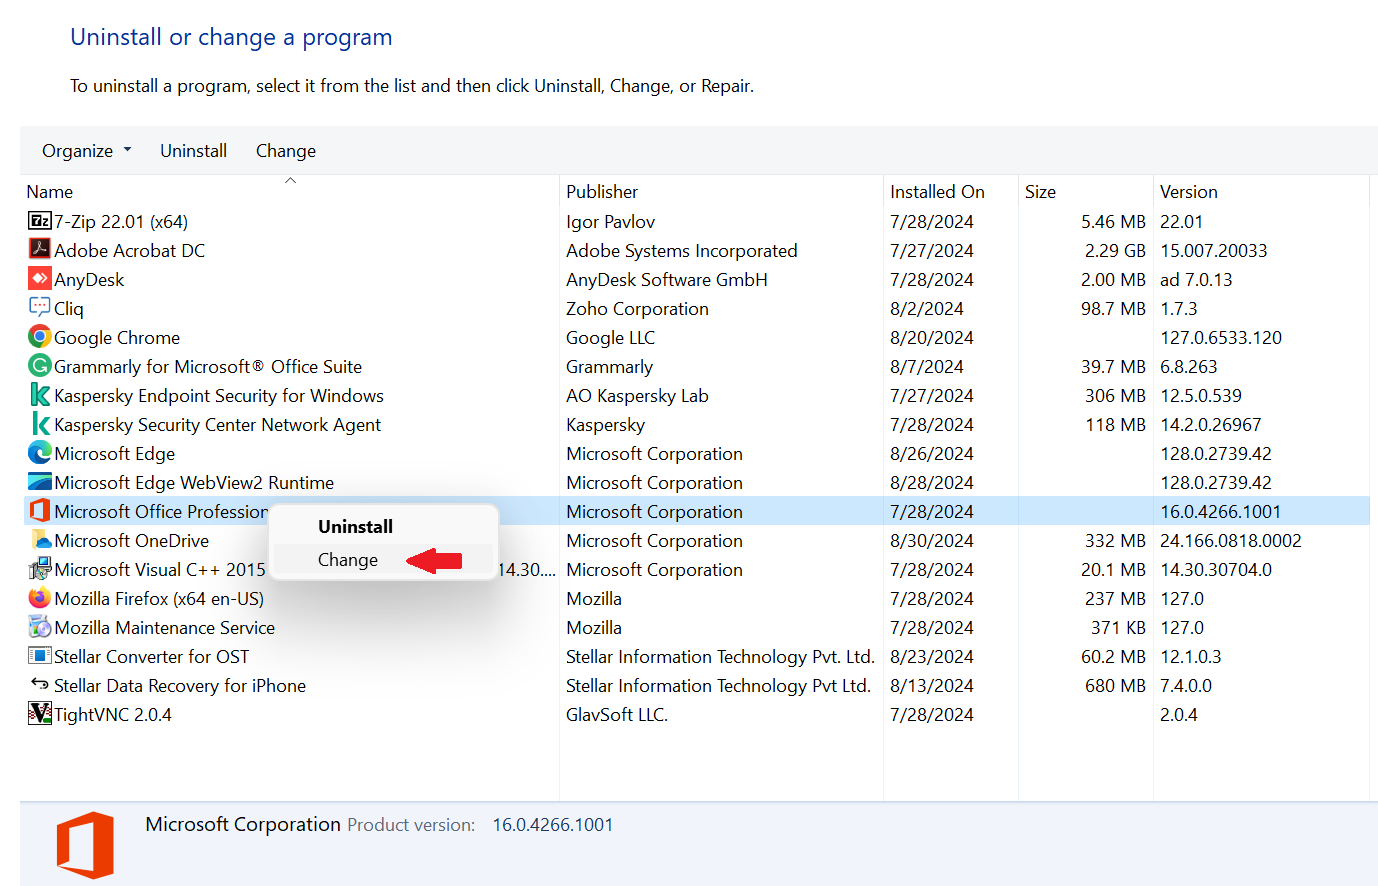Choose Uninstall from the context menu

point(355,526)
